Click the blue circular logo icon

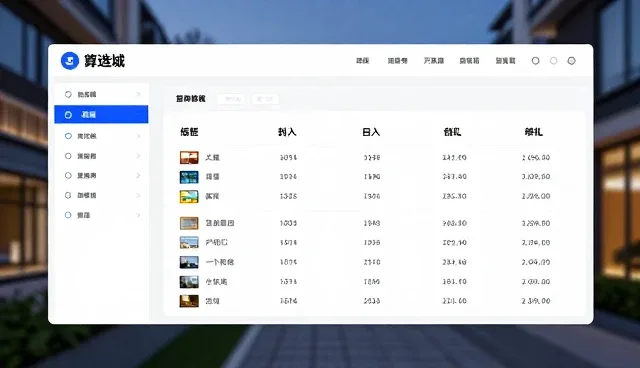tap(70, 61)
